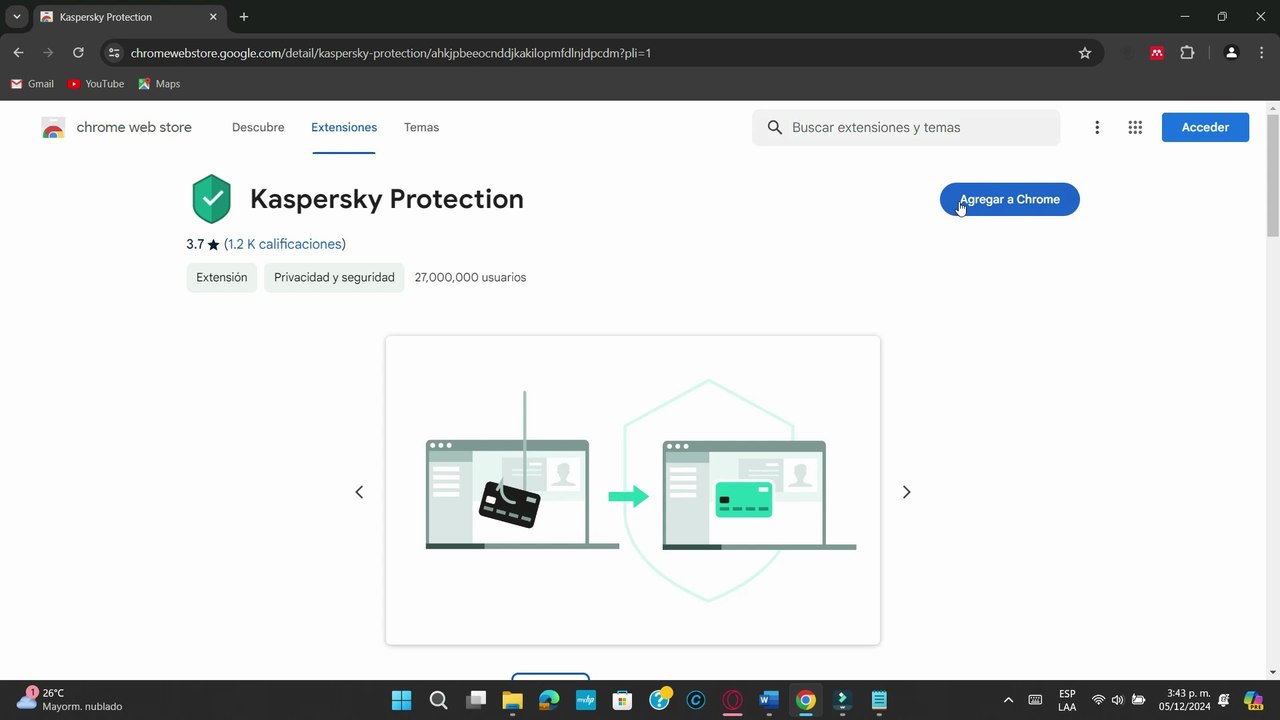Go to the Extensiones tab
This screenshot has height=720, width=1280.
click(344, 127)
